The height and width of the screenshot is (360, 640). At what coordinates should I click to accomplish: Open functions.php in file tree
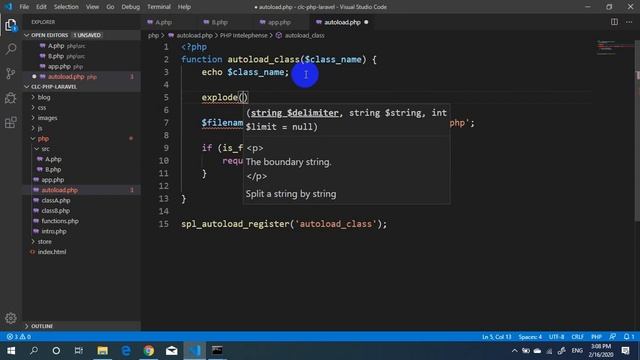60,221
